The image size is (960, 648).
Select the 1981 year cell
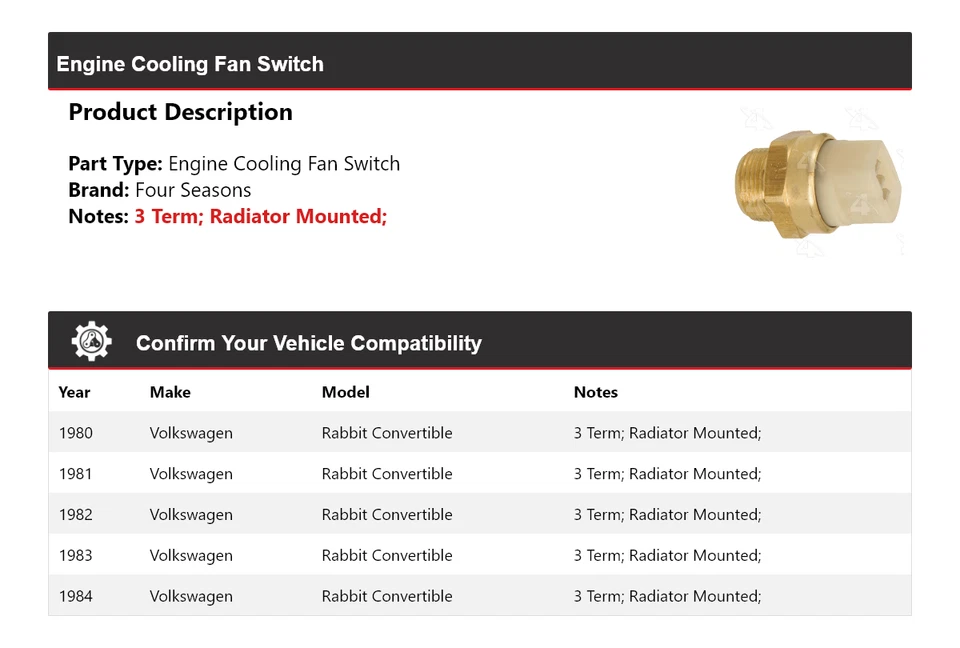pyautogui.click(x=75, y=474)
